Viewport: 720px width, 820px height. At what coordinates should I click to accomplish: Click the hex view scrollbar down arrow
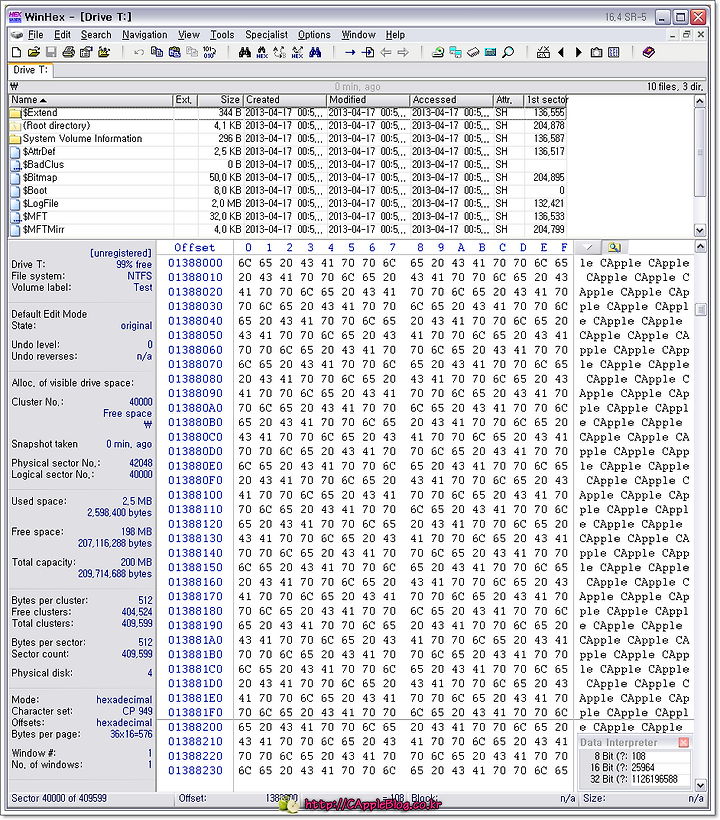pyautogui.click(x=700, y=785)
